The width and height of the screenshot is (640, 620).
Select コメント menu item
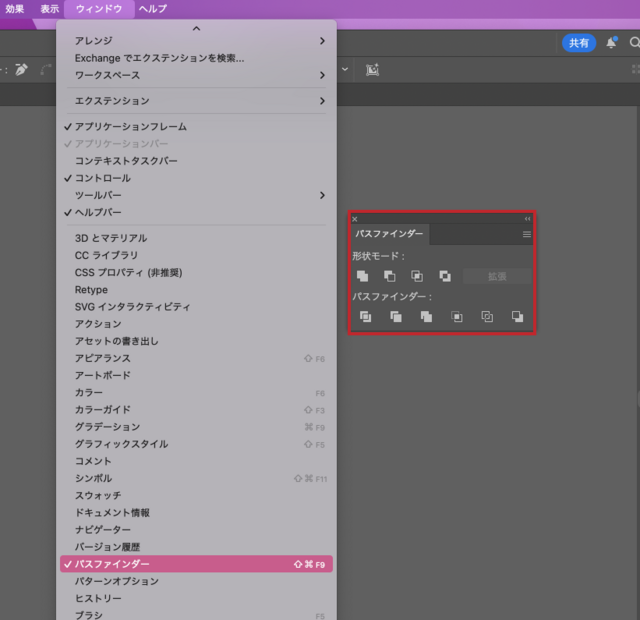[196, 461]
